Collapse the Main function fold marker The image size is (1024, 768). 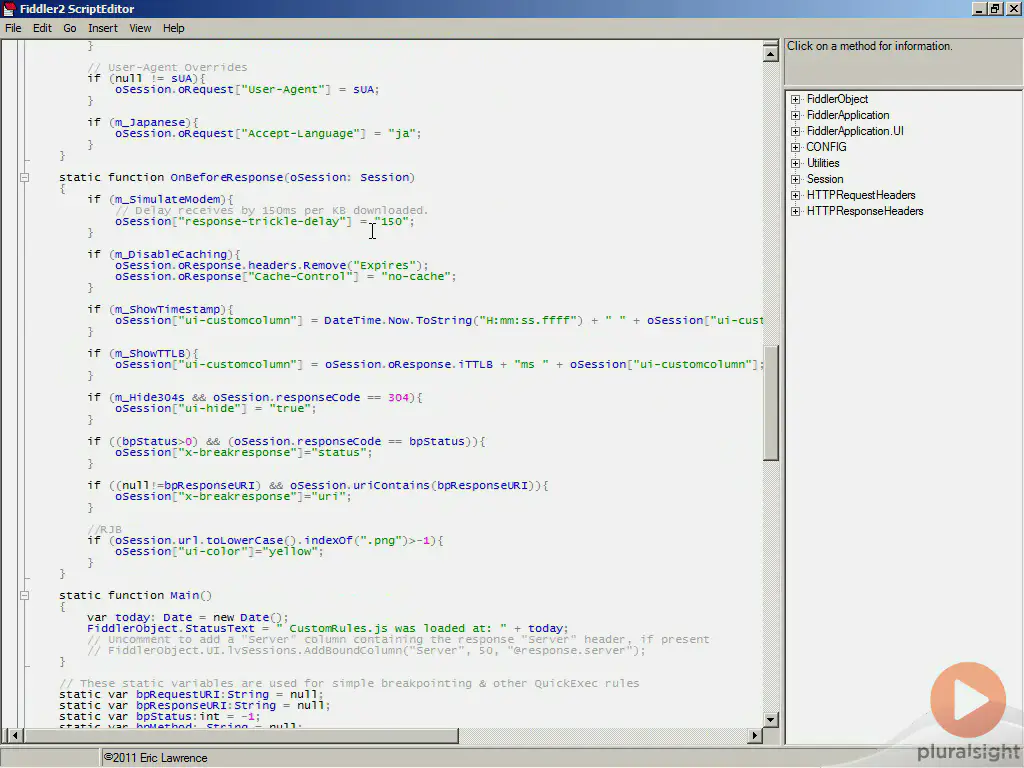click(x=24, y=595)
